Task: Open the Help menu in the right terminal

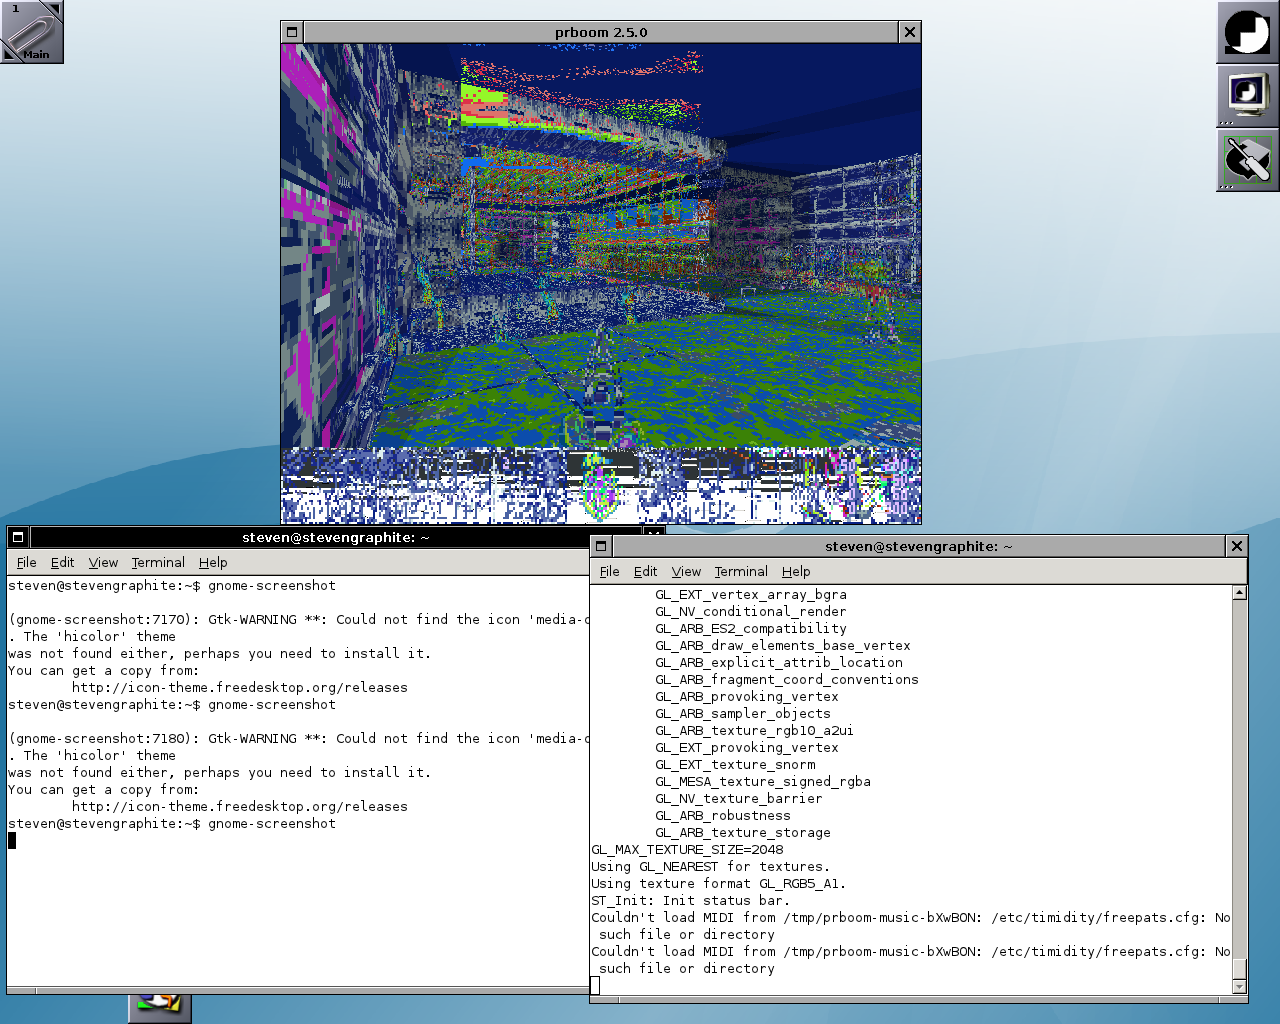Action: point(796,572)
